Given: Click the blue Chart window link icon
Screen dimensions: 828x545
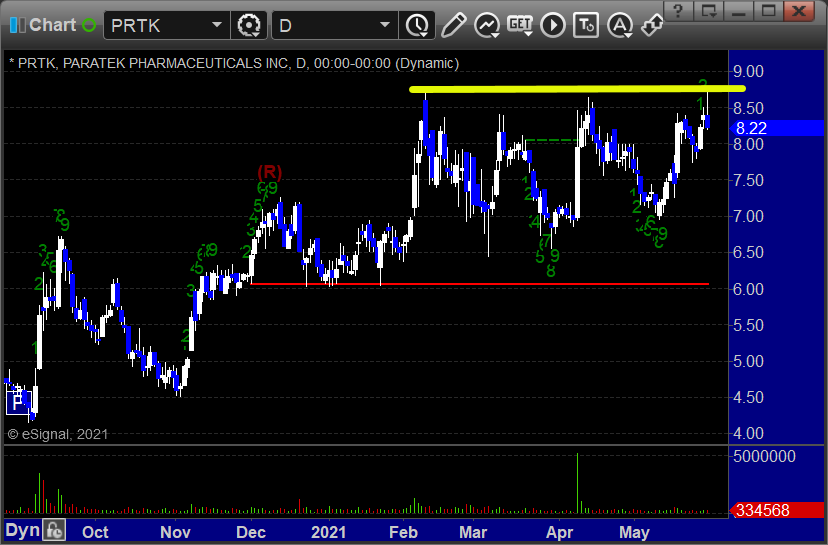Looking at the screenshot, I should pyautogui.click(x=17, y=25).
